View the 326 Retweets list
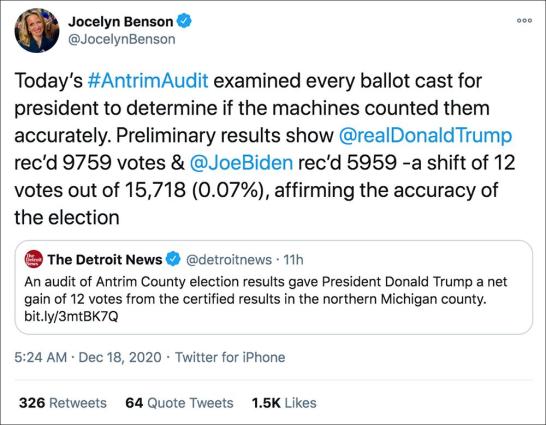Screen dimensions: 546x425 coord(63,403)
